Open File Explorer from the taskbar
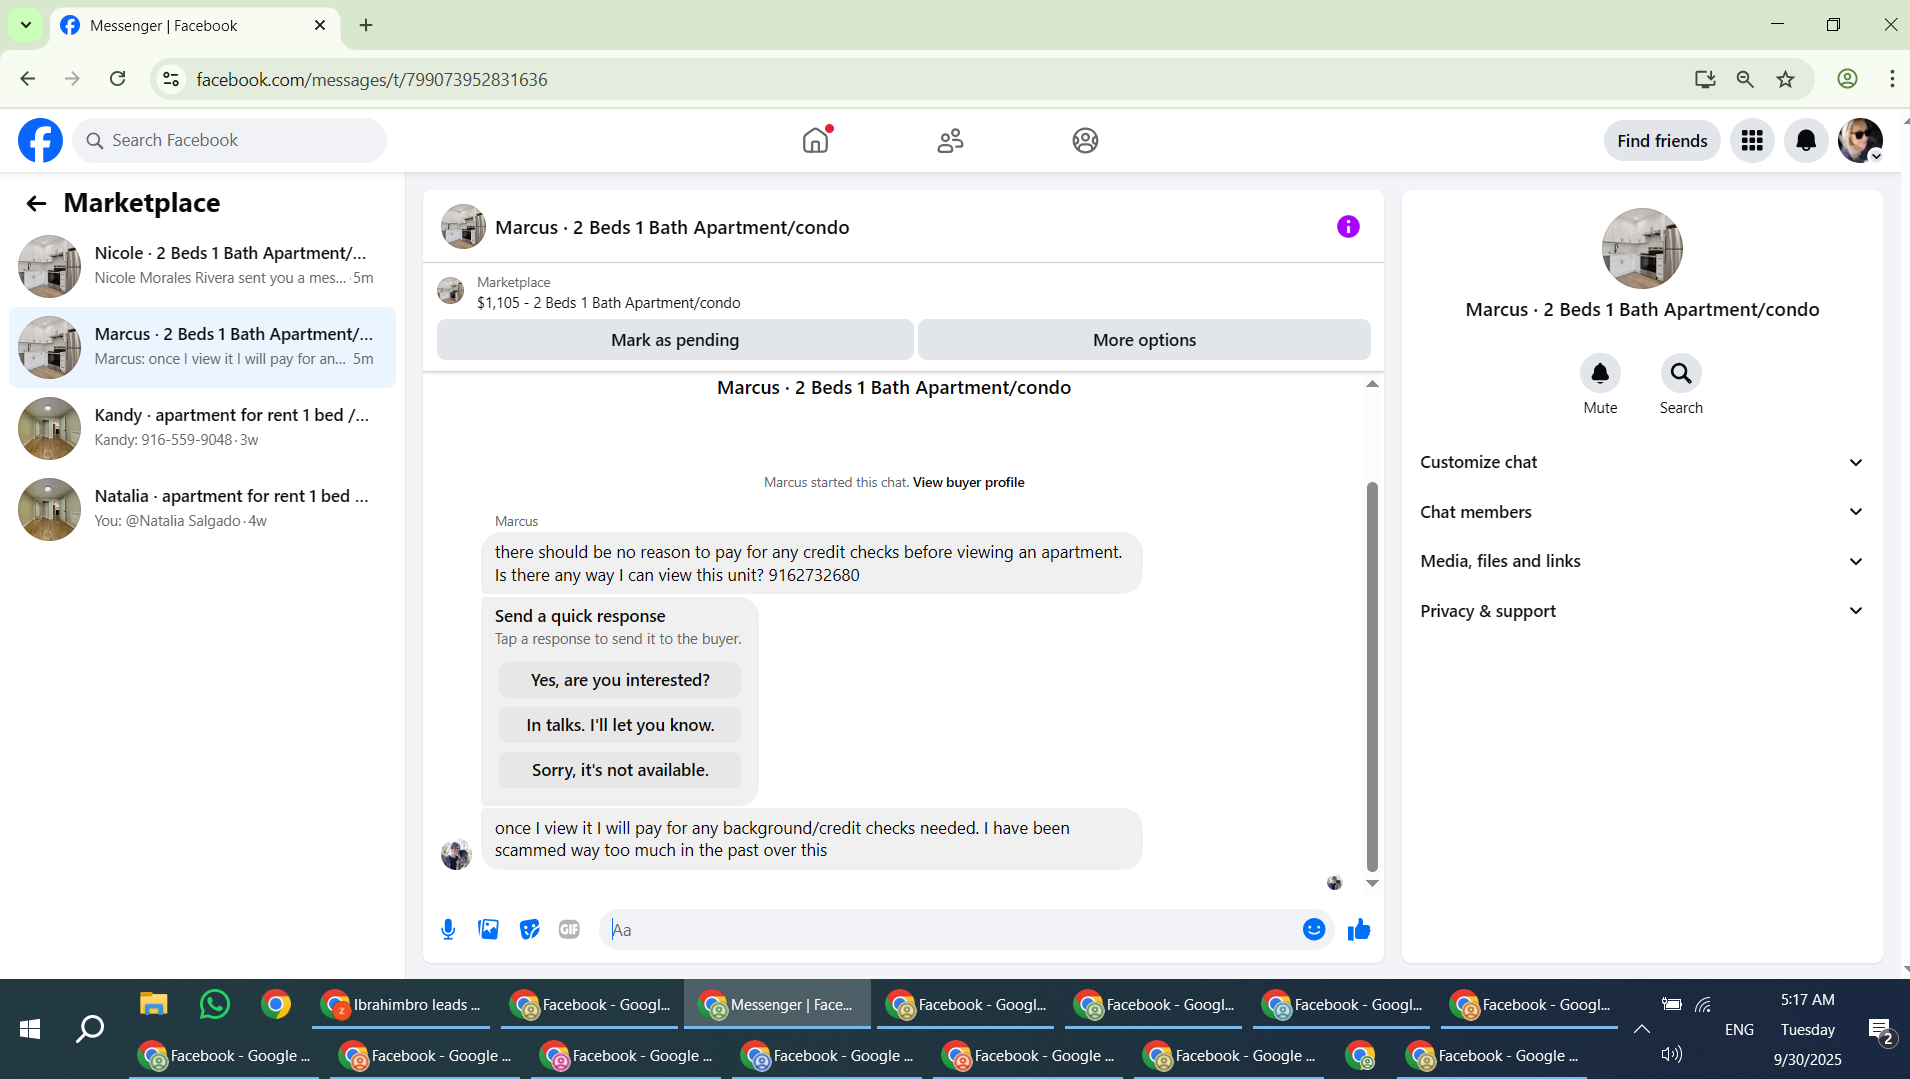The height and width of the screenshot is (1079, 1910). click(x=153, y=1004)
